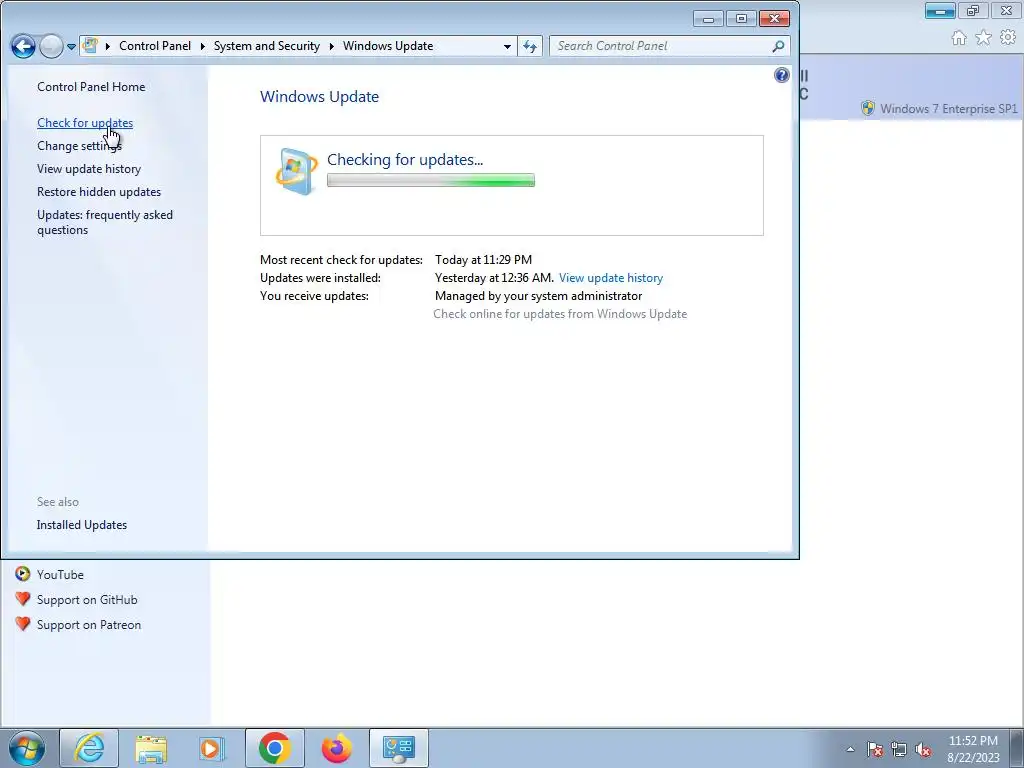Screen dimensions: 1024x768
Task: Open Support on GitHub link
Action: [x=87, y=600]
